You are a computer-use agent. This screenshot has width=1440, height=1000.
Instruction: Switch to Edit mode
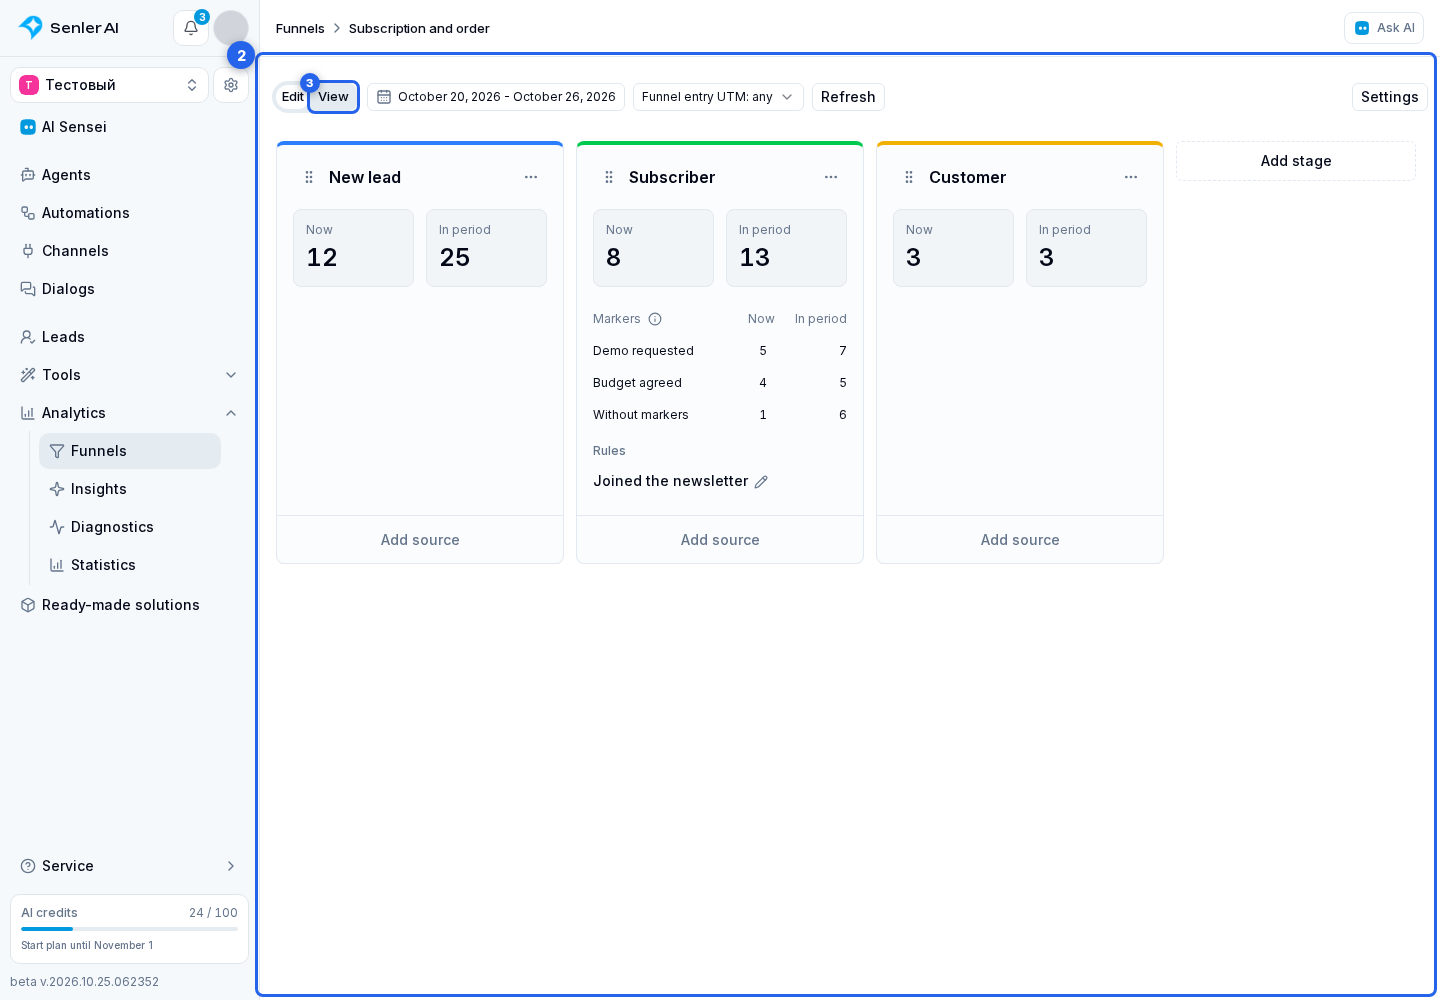point(292,97)
